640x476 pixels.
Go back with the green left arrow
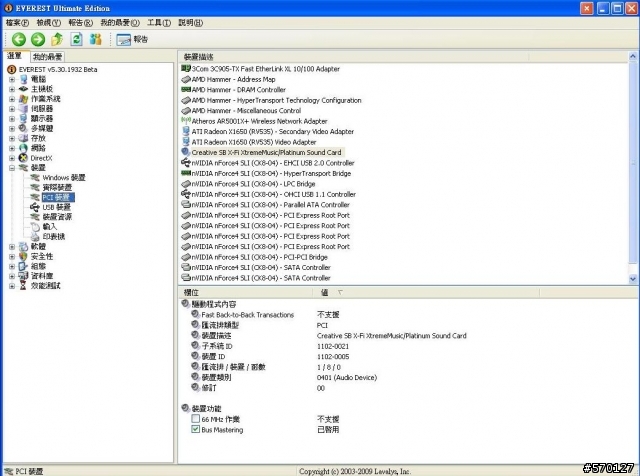19,40
